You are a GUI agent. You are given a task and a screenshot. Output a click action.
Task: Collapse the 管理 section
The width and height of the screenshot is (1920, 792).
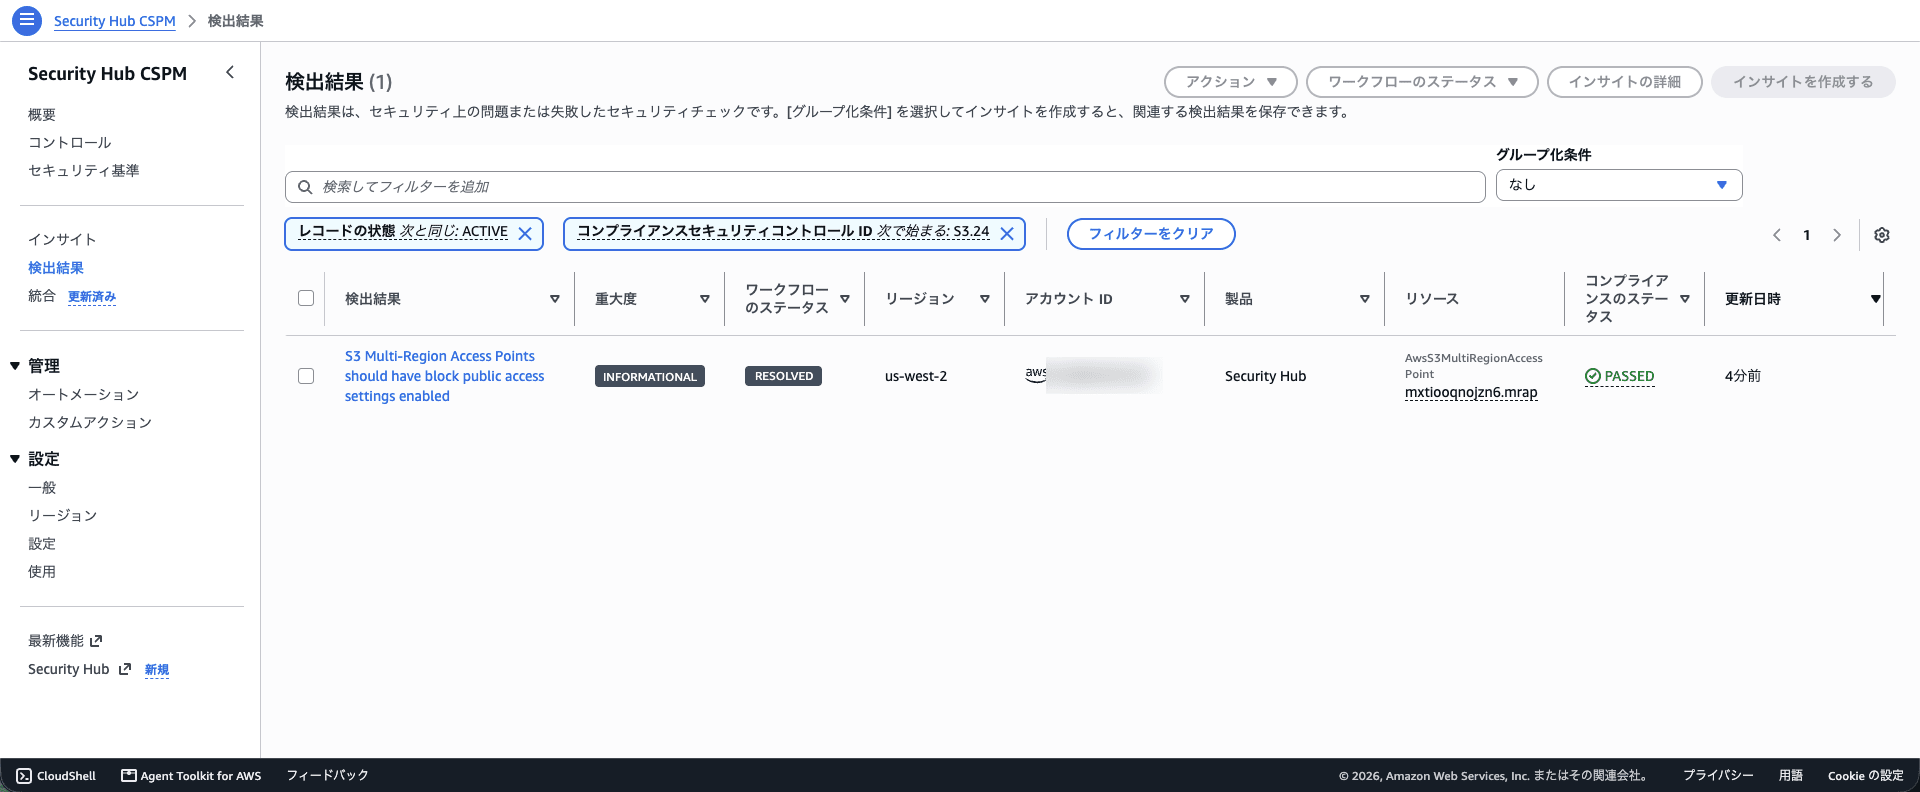click(x=15, y=366)
